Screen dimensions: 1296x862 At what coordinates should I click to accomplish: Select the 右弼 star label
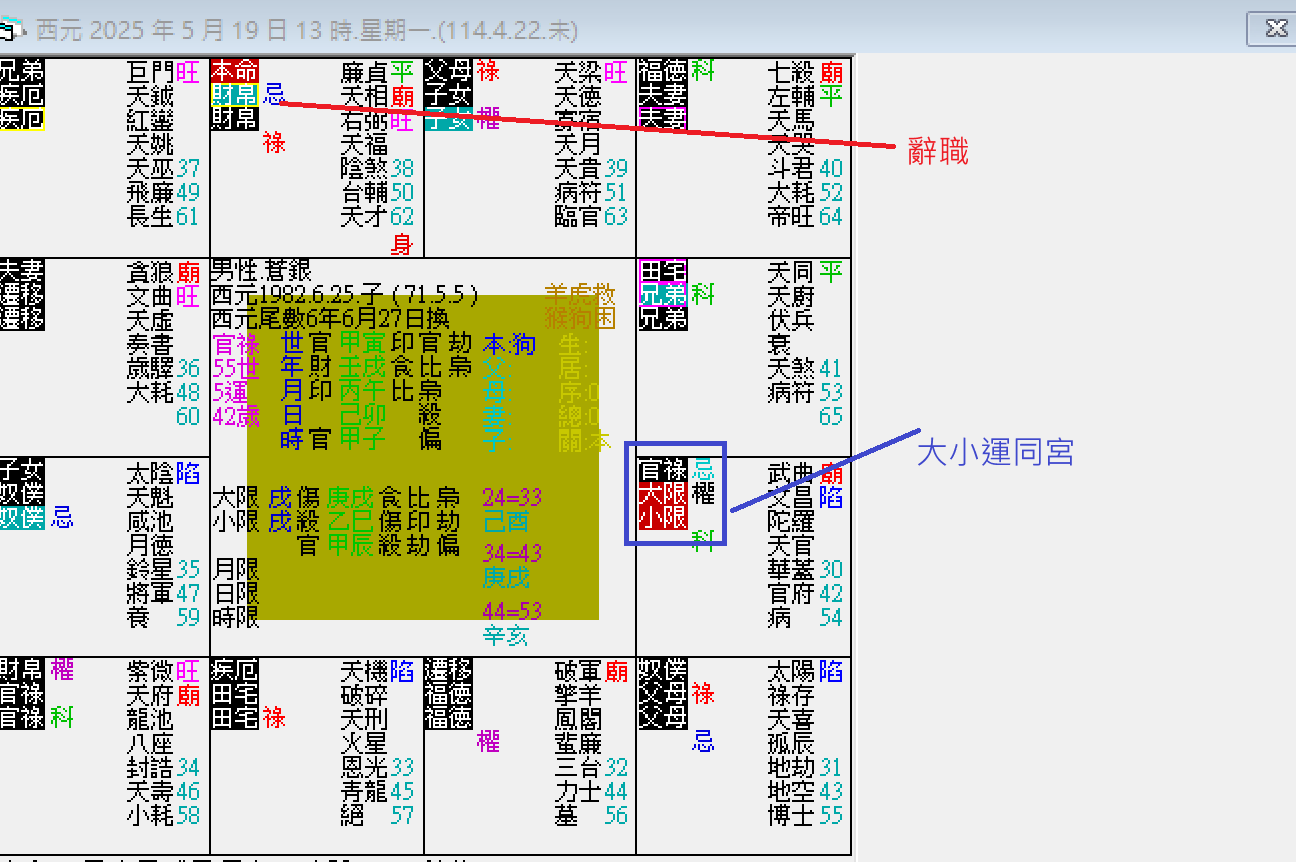coord(364,121)
